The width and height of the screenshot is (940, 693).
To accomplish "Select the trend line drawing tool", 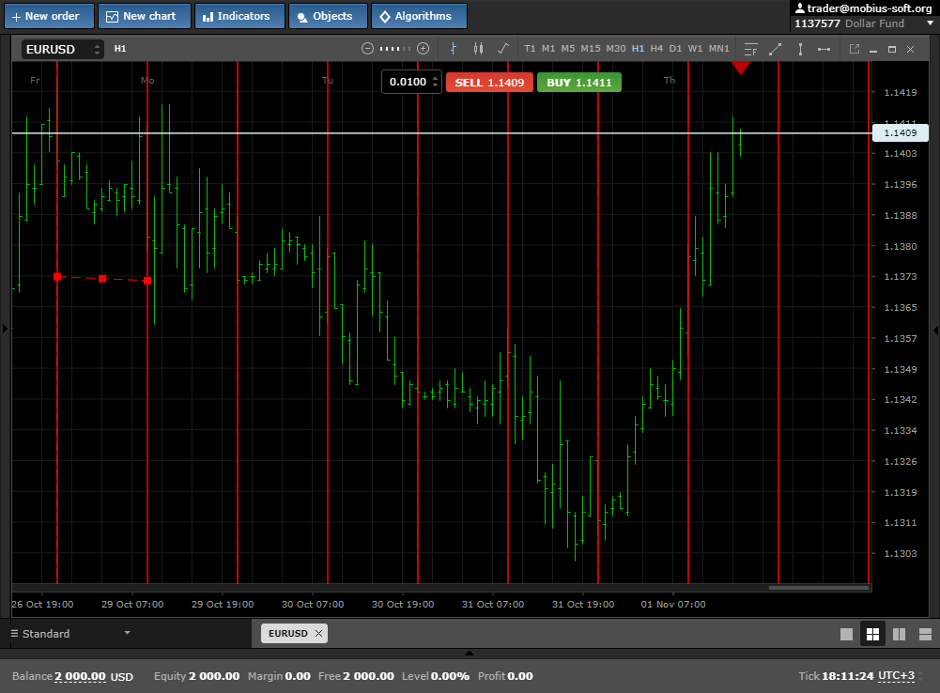I will click(x=775, y=49).
